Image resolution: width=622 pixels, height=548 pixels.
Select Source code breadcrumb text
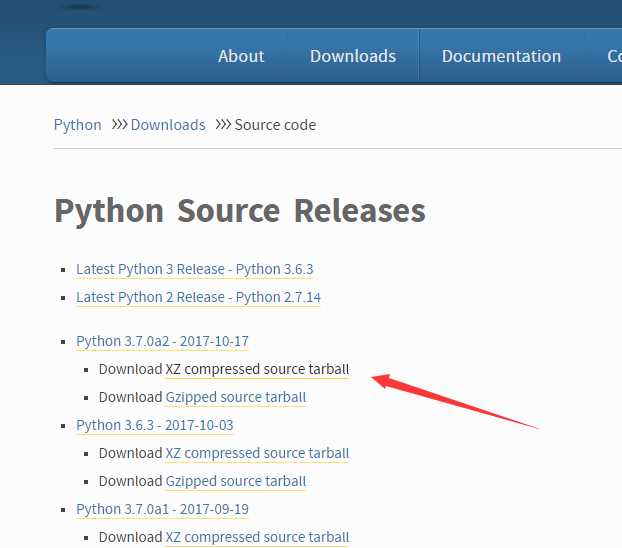[x=275, y=125]
